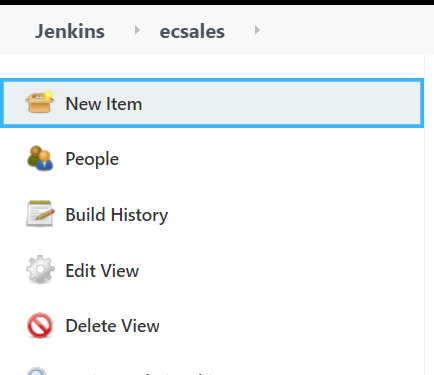Viewport: 434px width, 375px height.
Task: Click the People users icon
Action: tap(40, 158)
